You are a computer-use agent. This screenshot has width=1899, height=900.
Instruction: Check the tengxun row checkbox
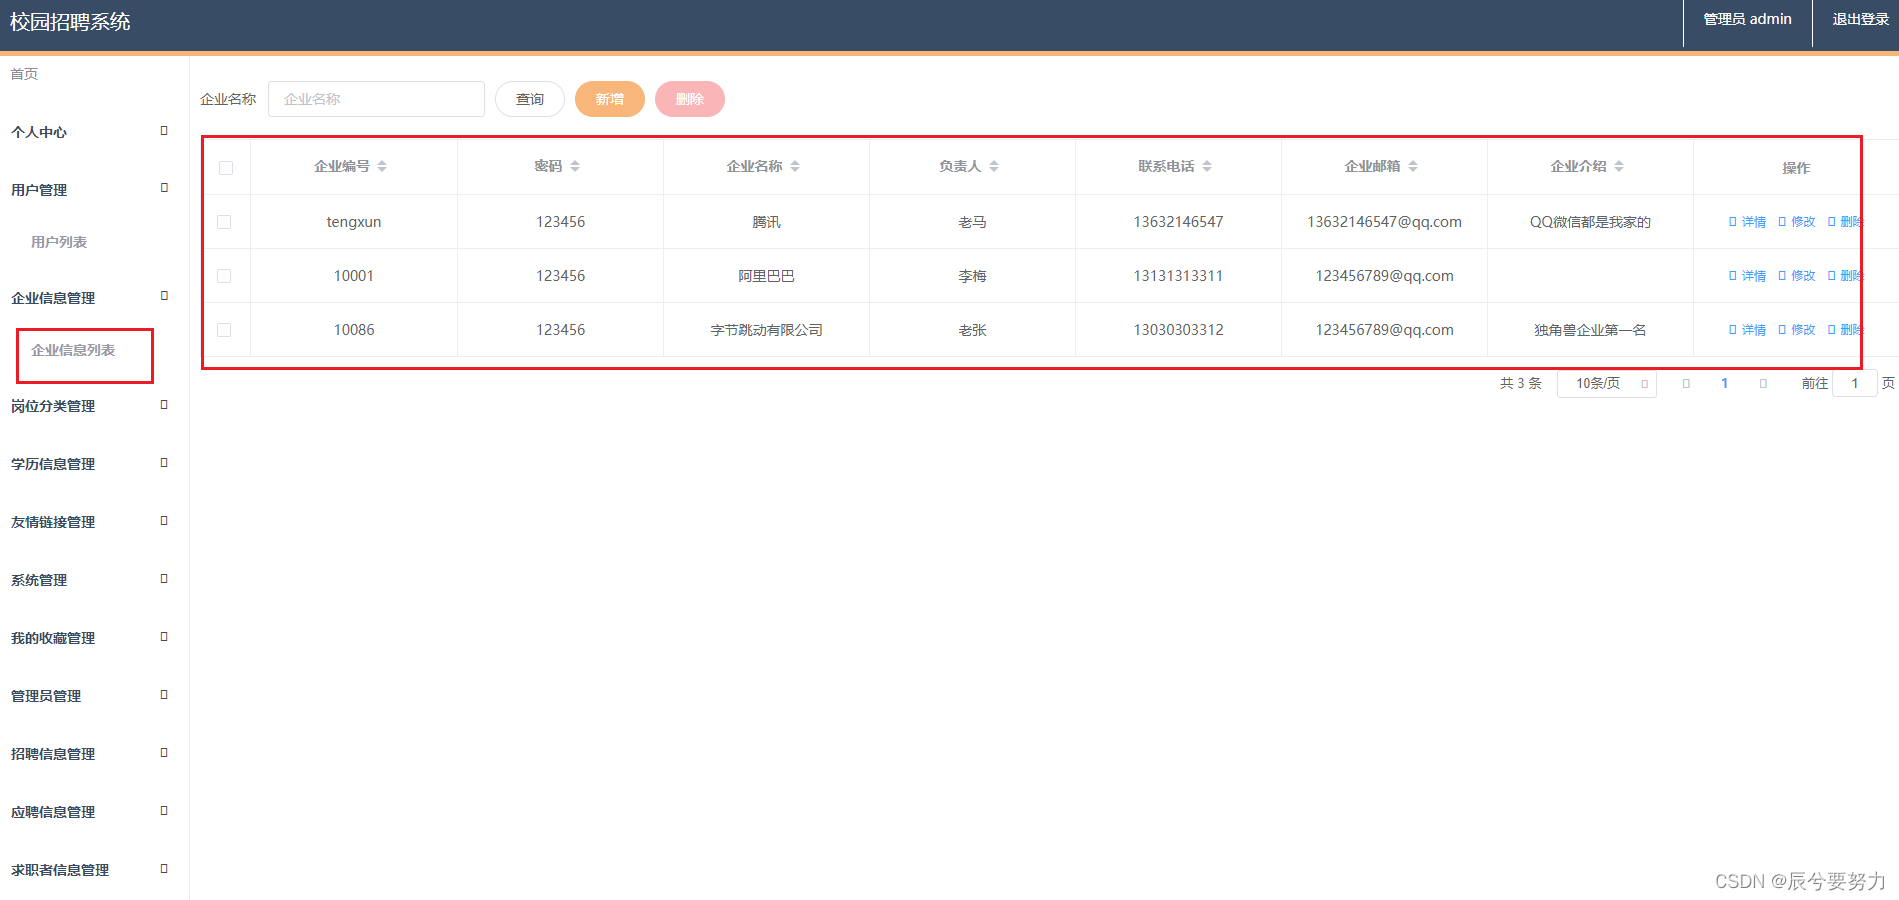tap(224, 222)
